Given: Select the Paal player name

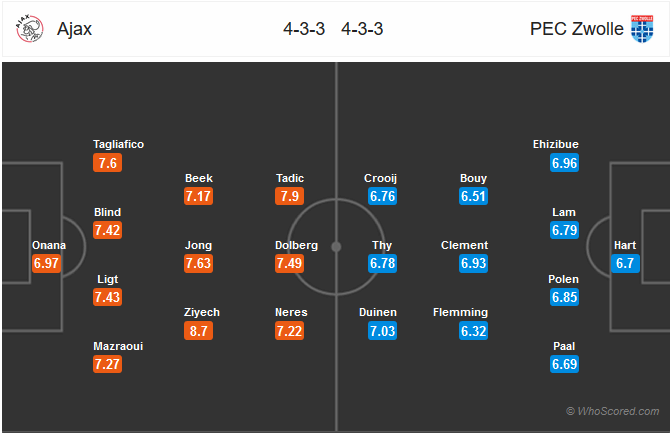Looking at the screenshot, I should [x=564, y=346].
